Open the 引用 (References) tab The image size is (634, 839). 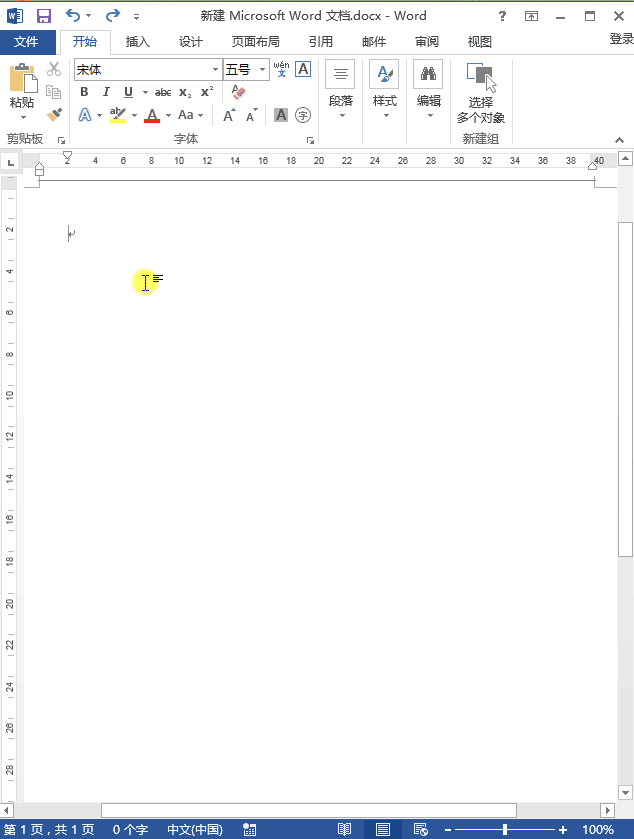320,42
